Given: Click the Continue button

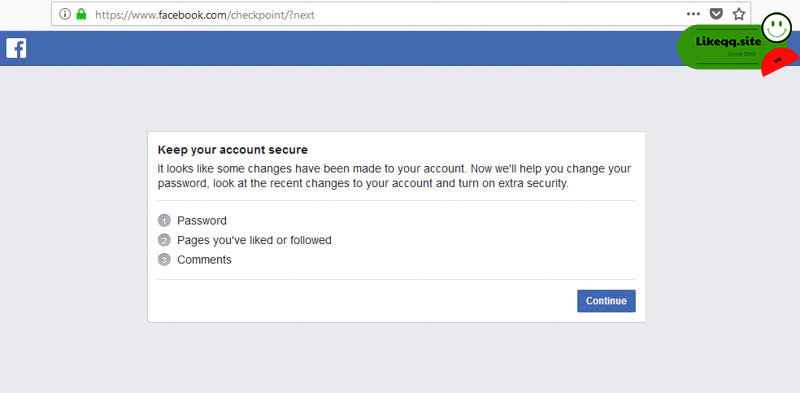Looking at the screenshot, I should click(606, 301).
